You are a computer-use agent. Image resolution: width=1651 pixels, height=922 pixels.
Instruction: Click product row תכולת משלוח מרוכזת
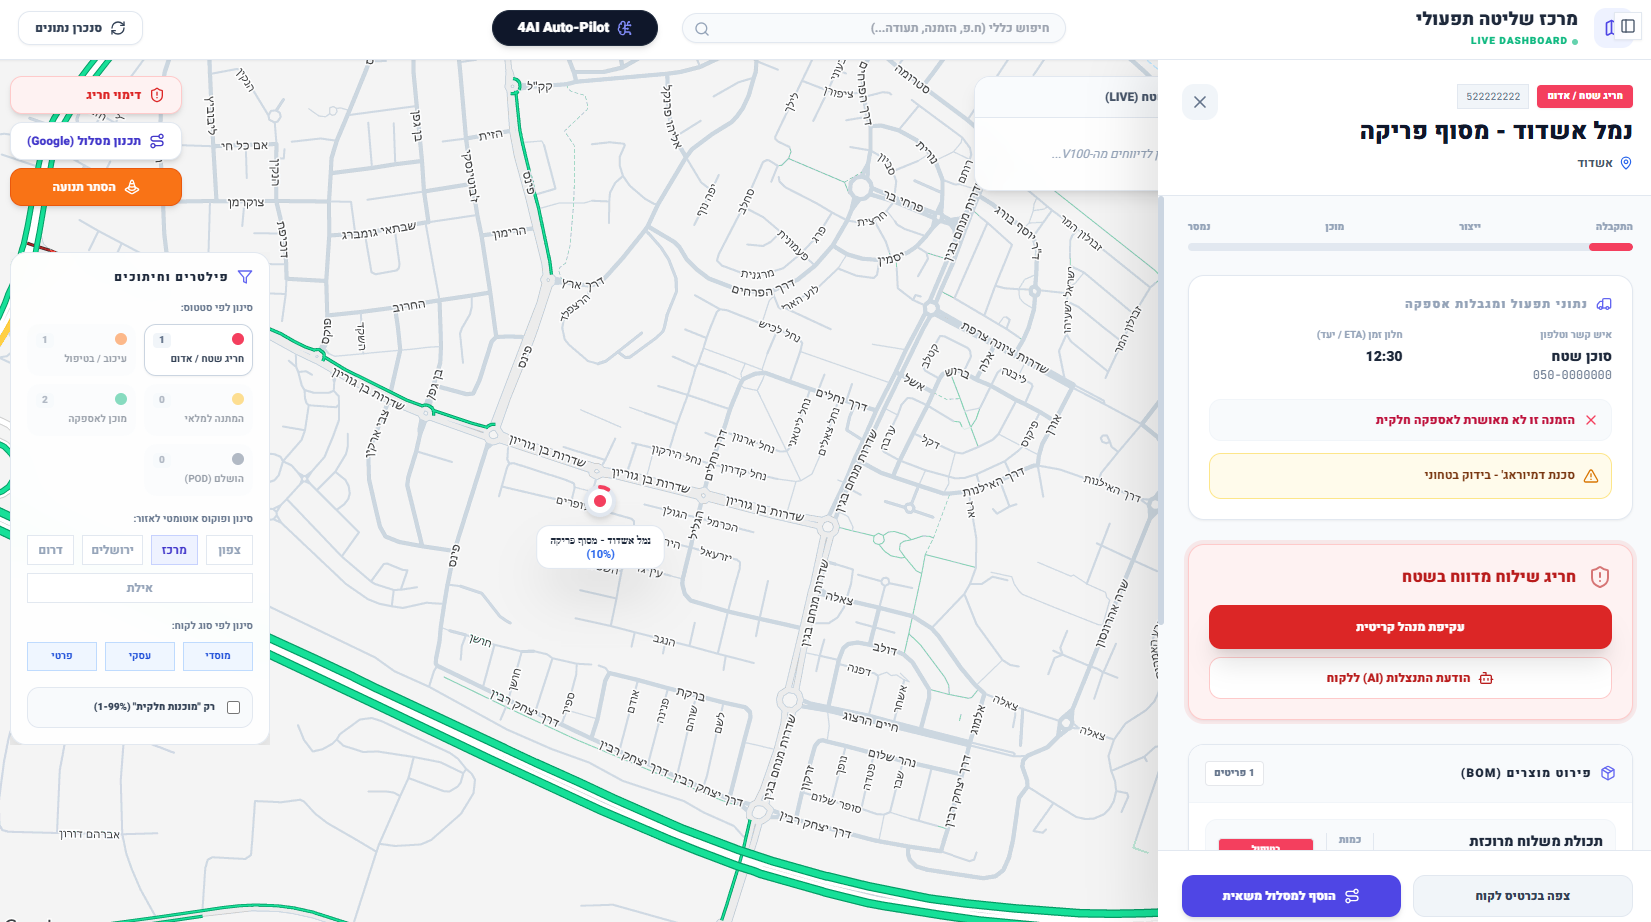[1410, 838]
